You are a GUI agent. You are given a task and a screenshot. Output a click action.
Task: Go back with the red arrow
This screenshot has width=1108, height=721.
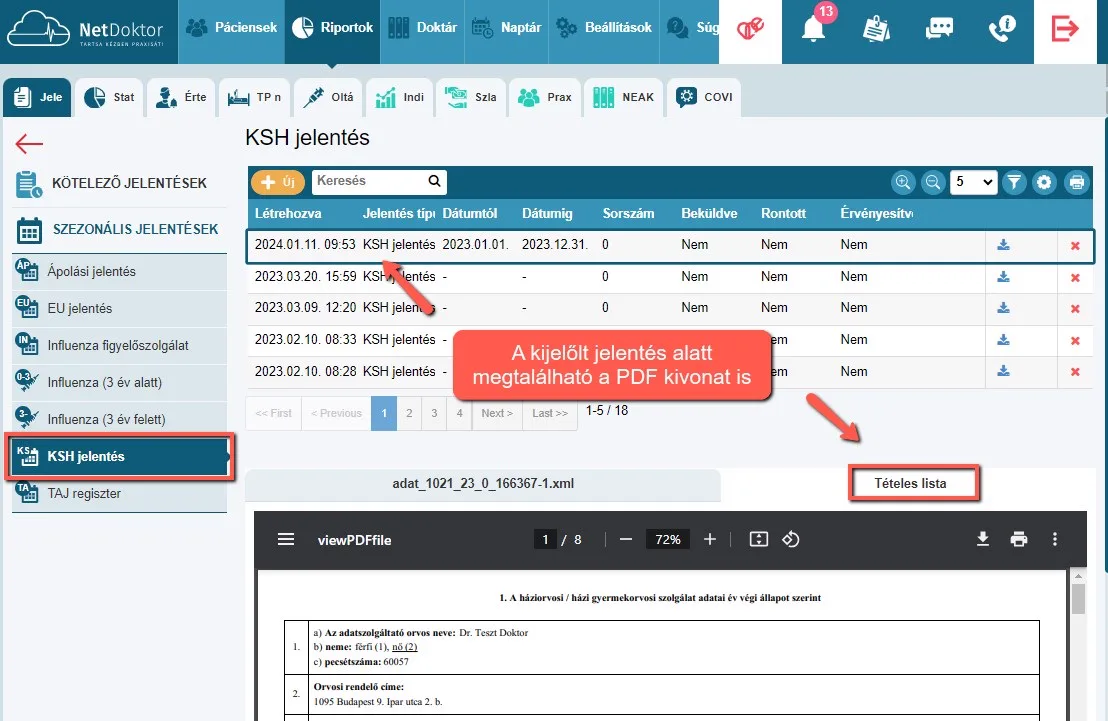pos(29,144)
